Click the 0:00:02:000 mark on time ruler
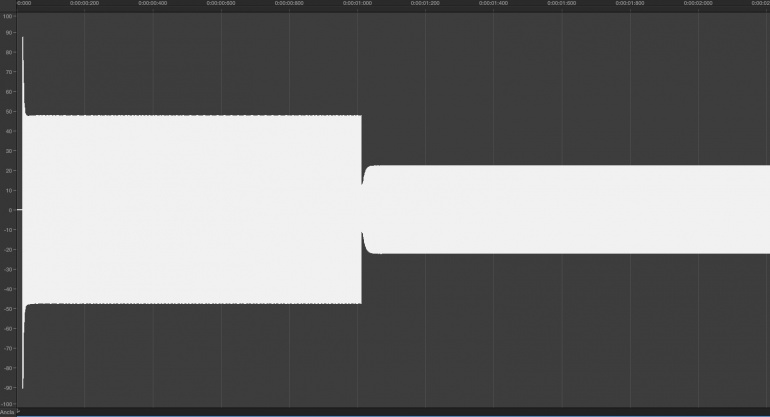Viewport: 770px width, 417px height. [x=698, y=3]
